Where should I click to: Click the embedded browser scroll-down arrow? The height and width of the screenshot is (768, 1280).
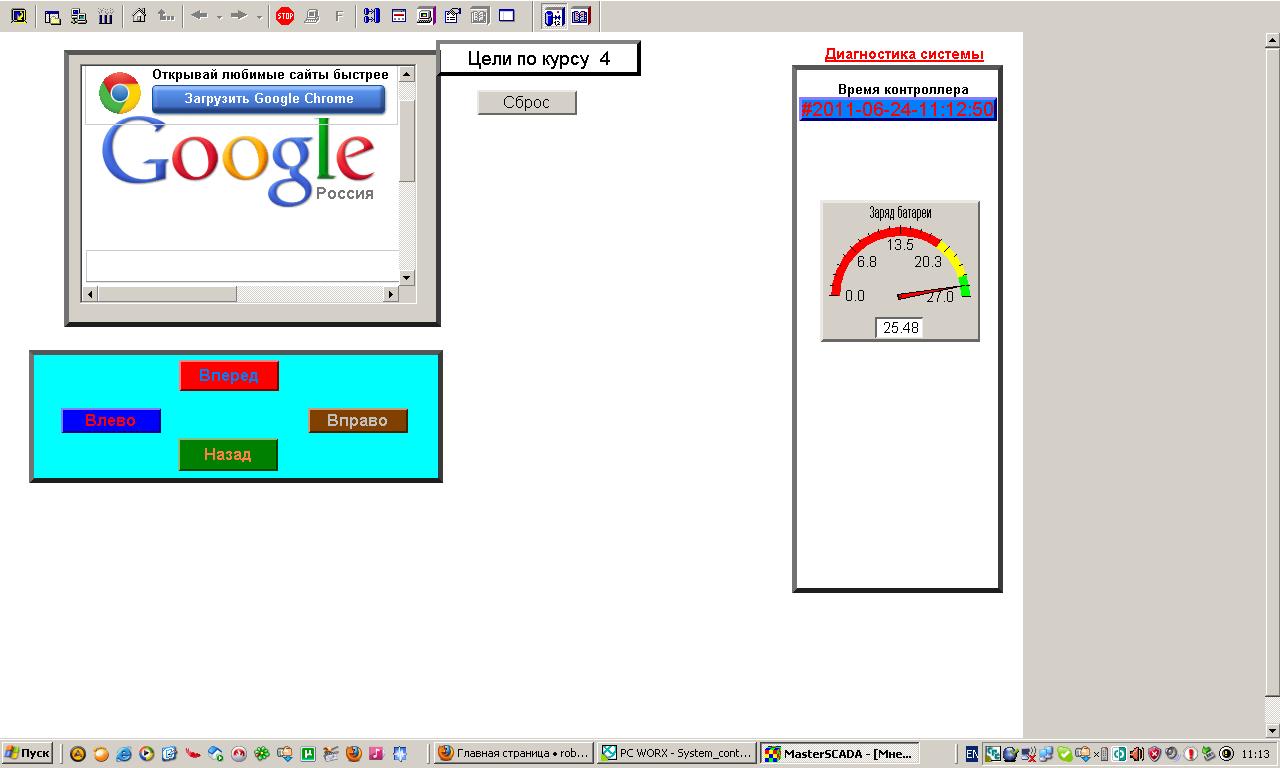407,277
